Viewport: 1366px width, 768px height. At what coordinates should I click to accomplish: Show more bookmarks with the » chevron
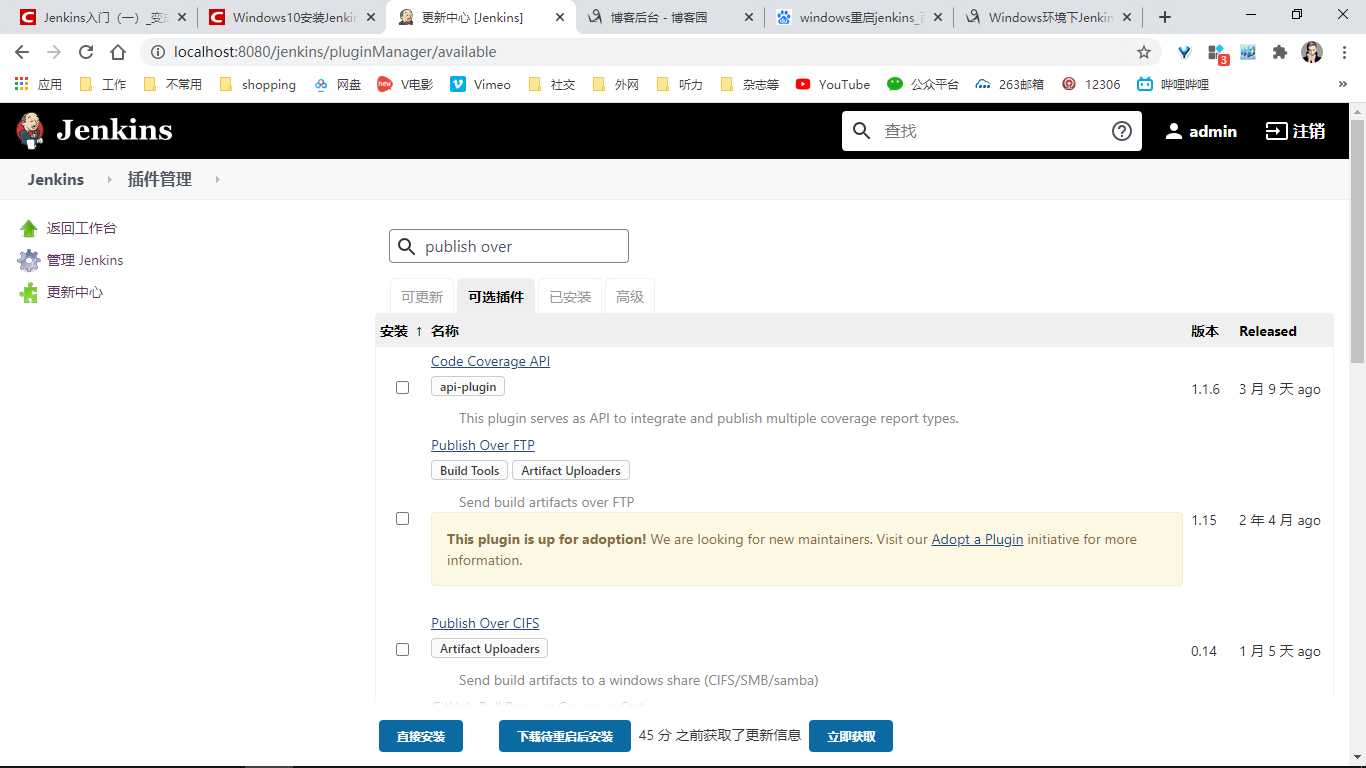point(1342,84)
